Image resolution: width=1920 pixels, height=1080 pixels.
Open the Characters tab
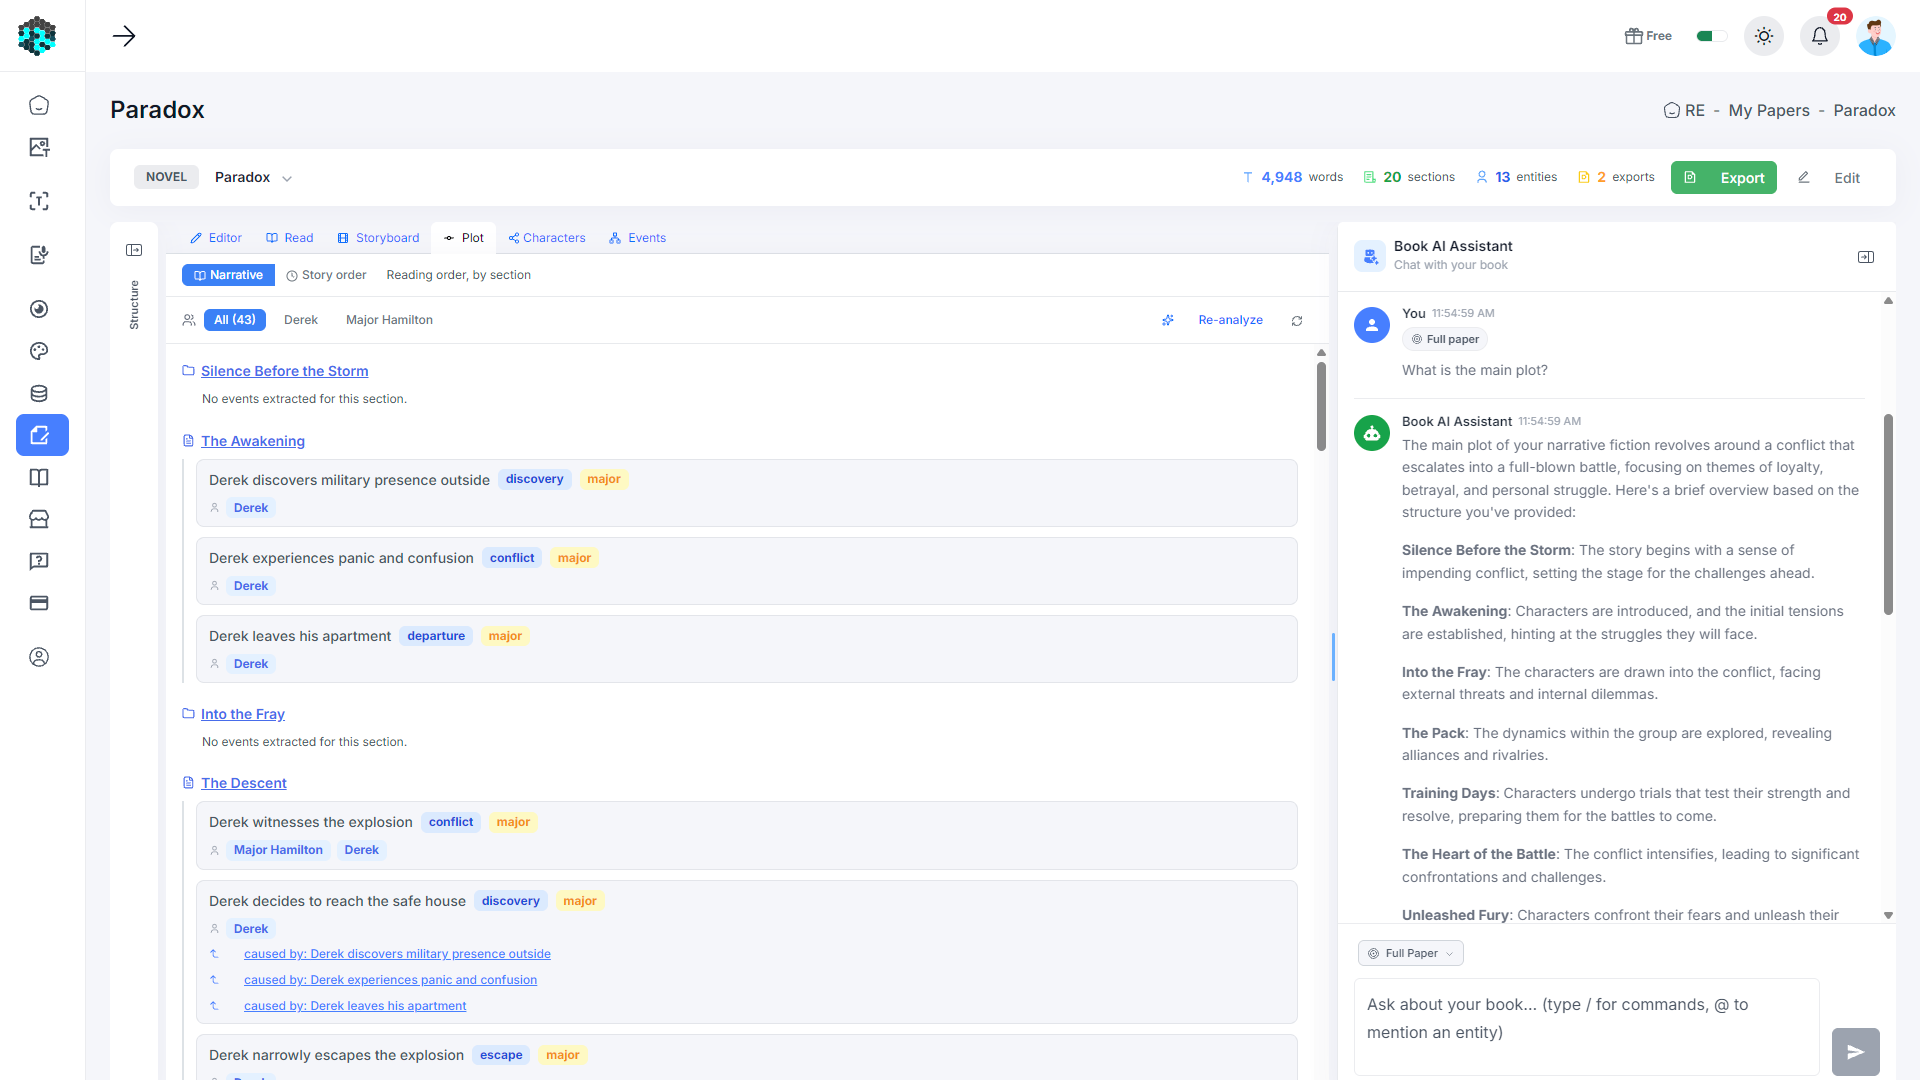tap(546, 238)
